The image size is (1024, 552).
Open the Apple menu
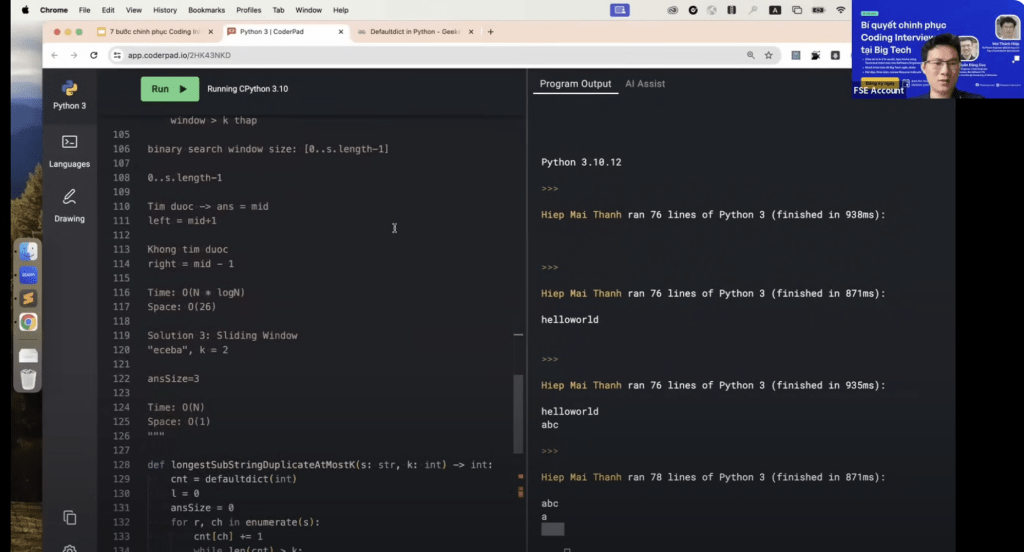click(x=25, y=10)
